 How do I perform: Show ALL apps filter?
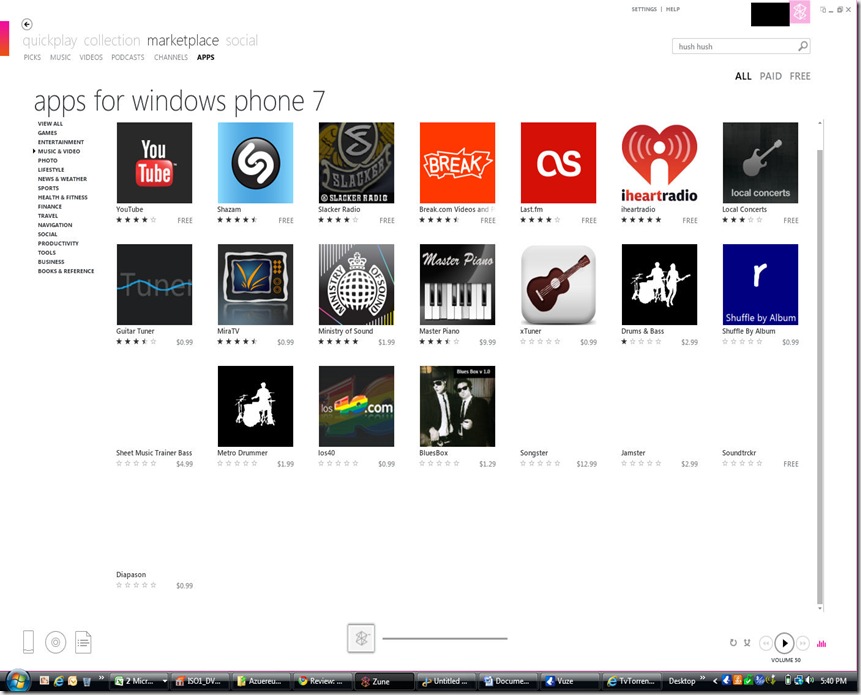tap(743, 76)
